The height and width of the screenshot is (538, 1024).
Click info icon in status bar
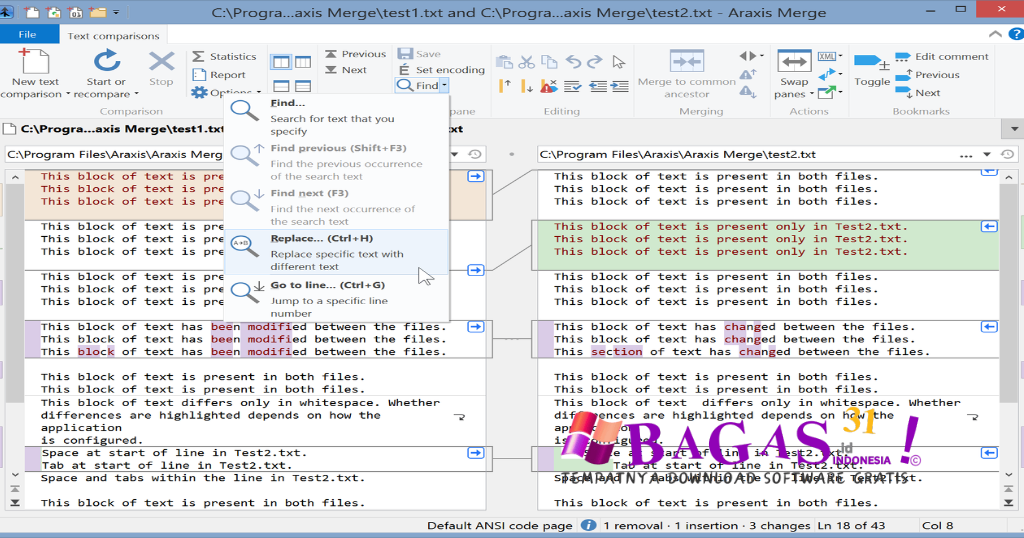(x=588, y=526)
